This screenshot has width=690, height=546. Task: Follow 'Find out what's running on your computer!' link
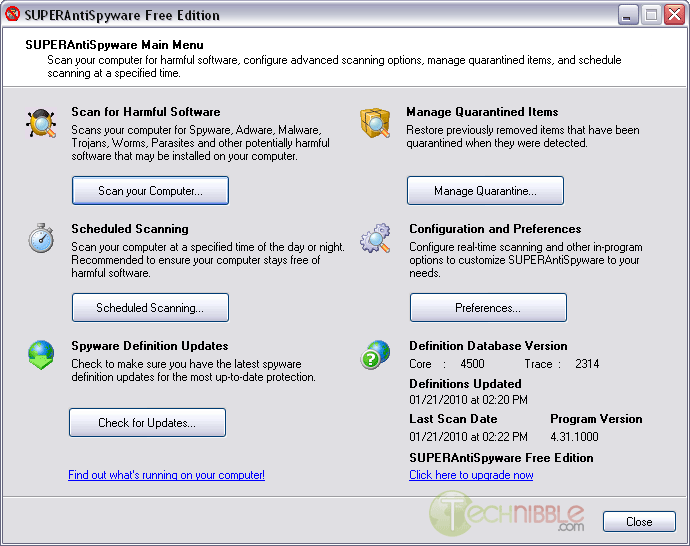(166, 475)
